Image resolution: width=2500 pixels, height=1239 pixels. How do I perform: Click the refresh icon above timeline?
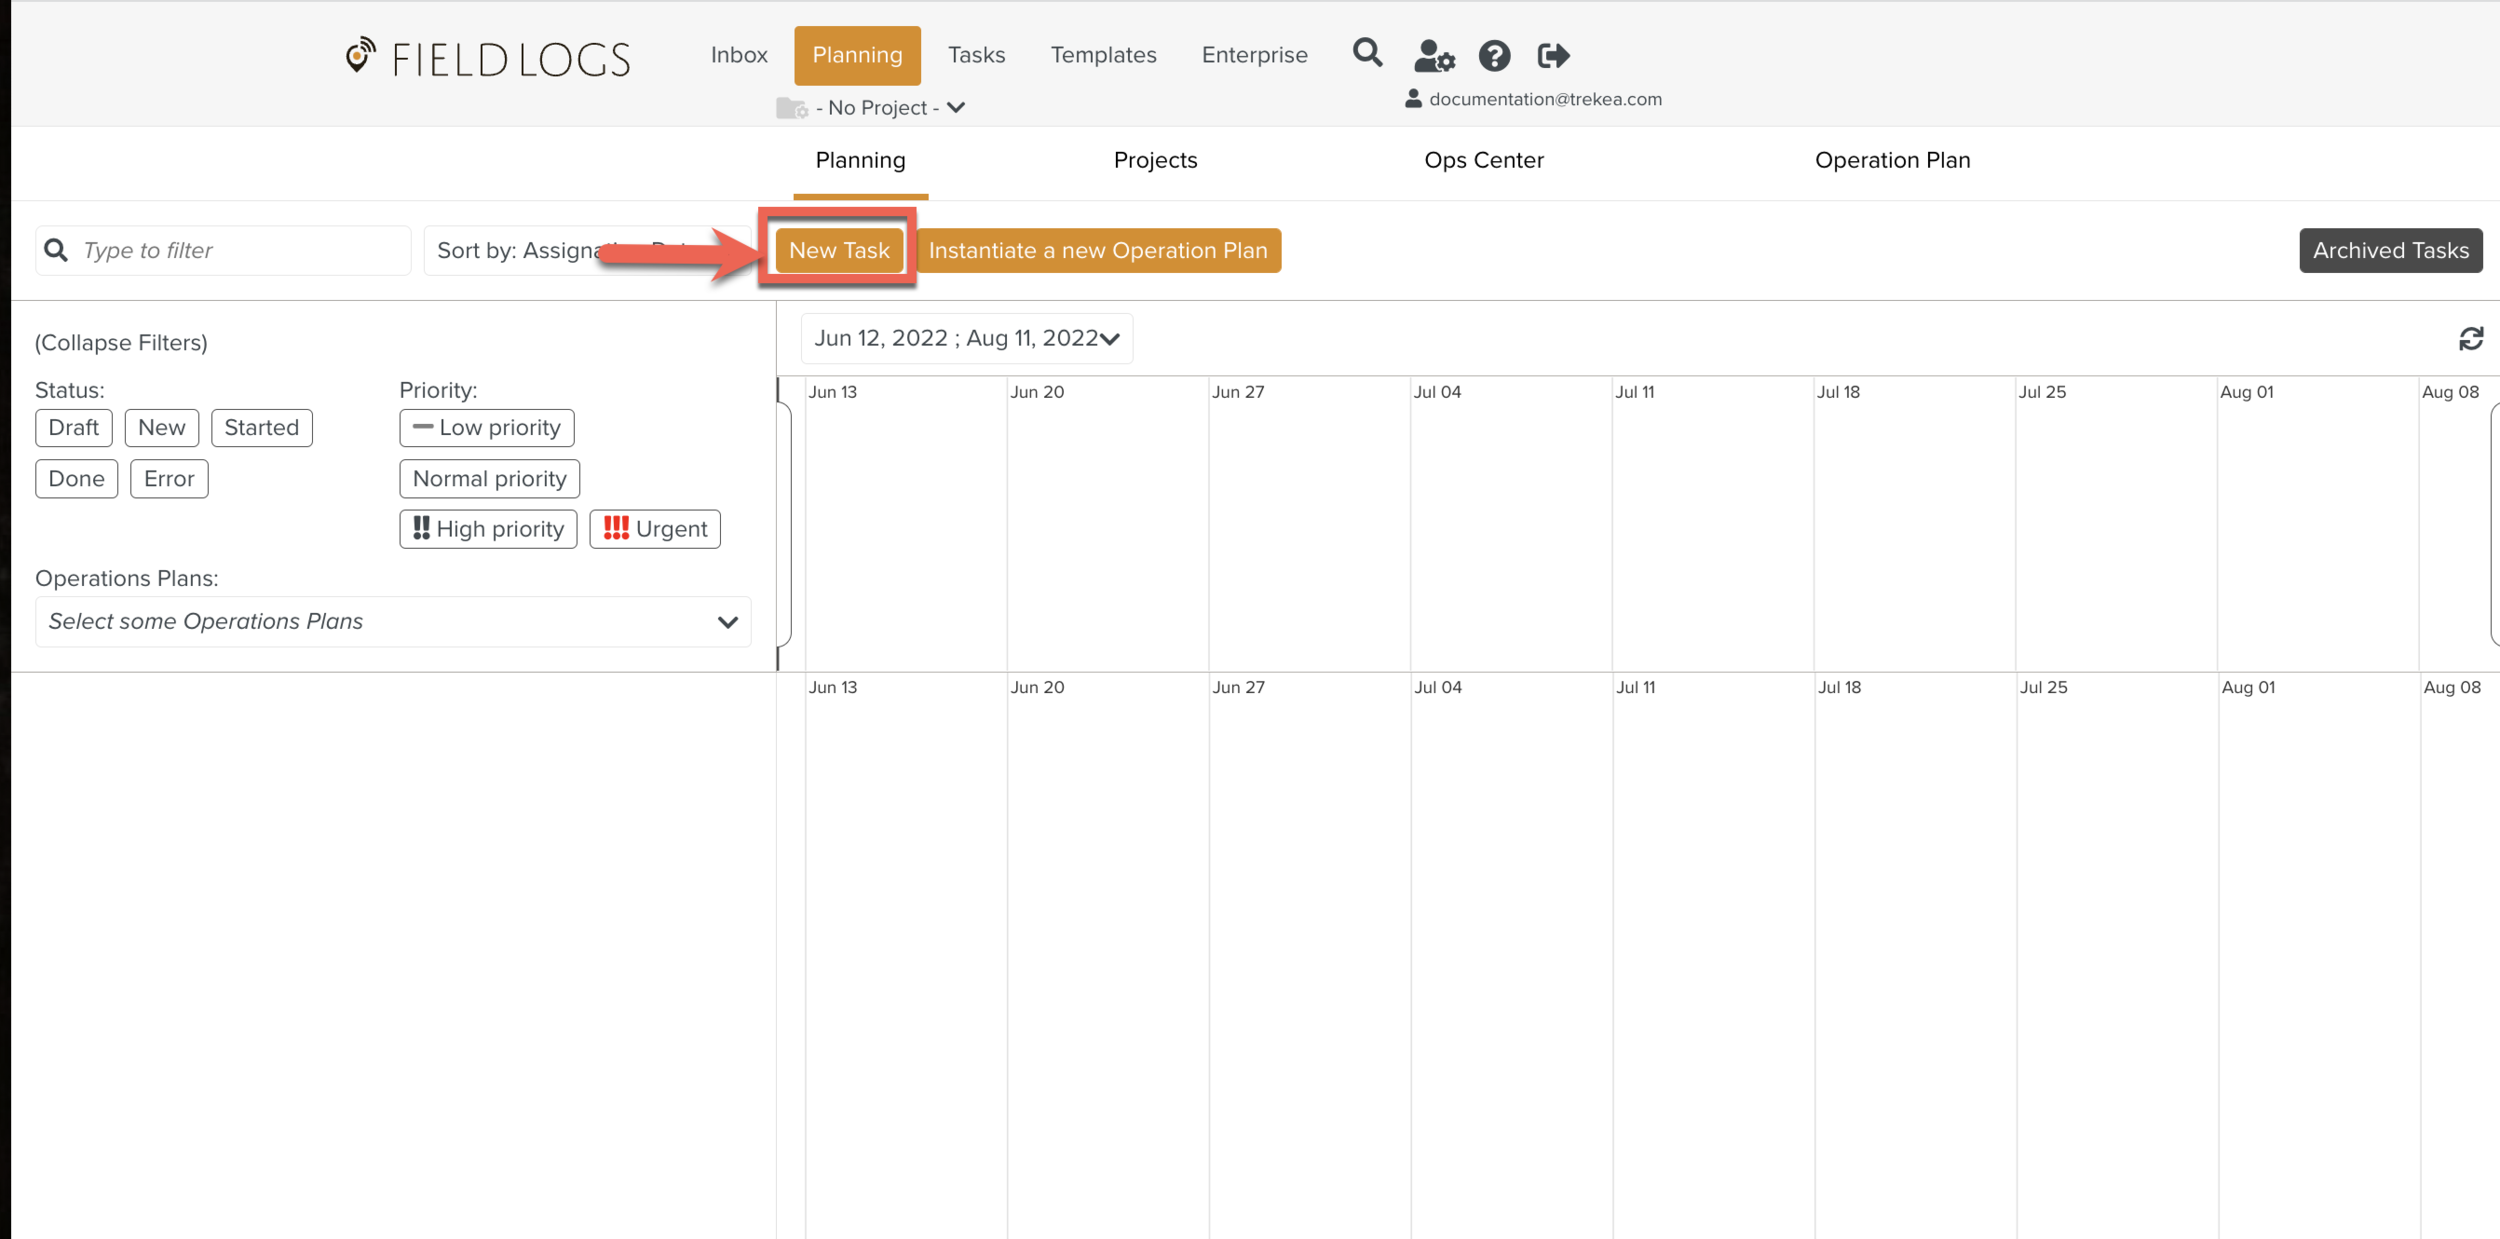click(x=2470, y=339)
